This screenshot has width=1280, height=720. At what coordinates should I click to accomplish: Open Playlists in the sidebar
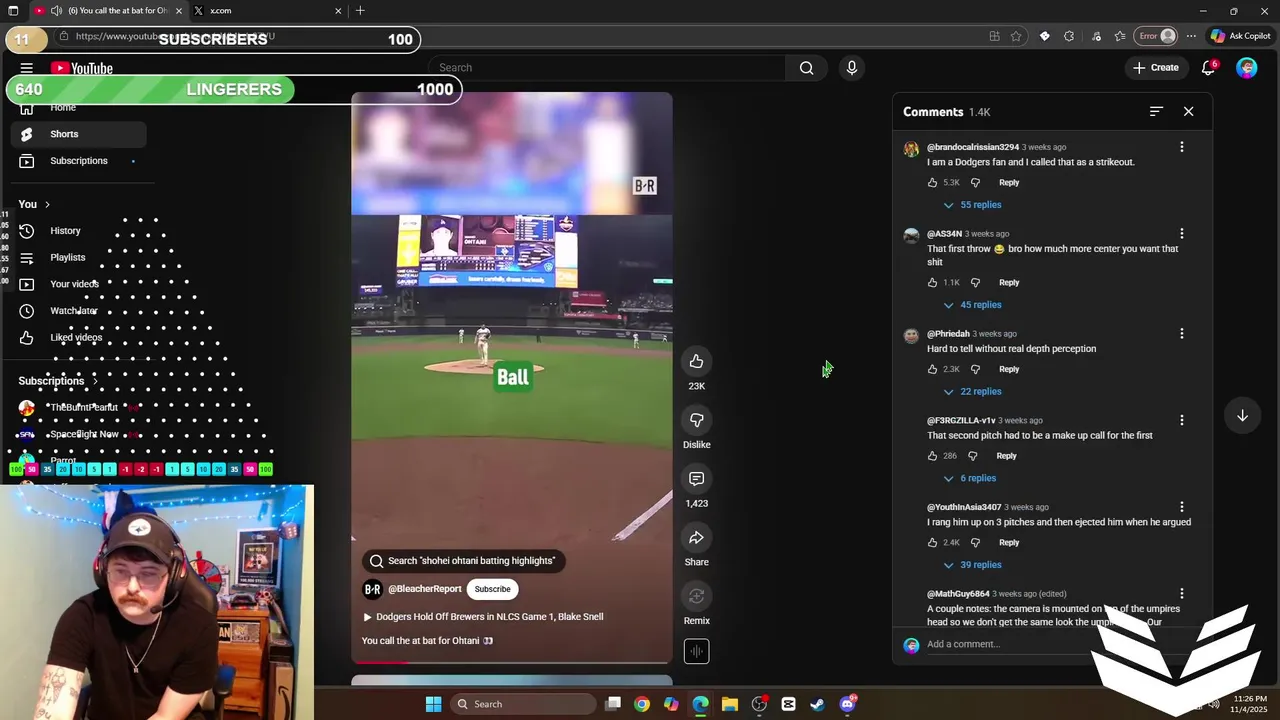78,257
